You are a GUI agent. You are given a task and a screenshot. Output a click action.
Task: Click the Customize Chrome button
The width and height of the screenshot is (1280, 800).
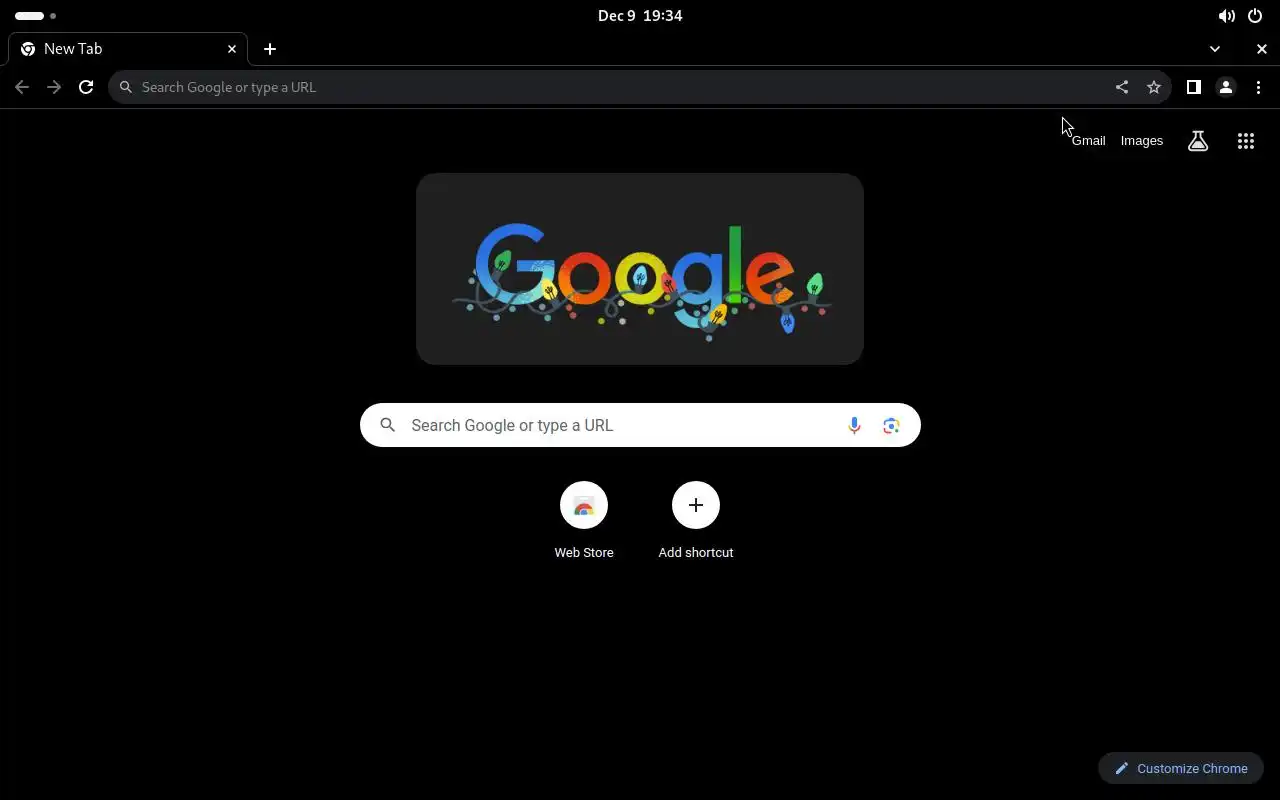[1181, 768]
